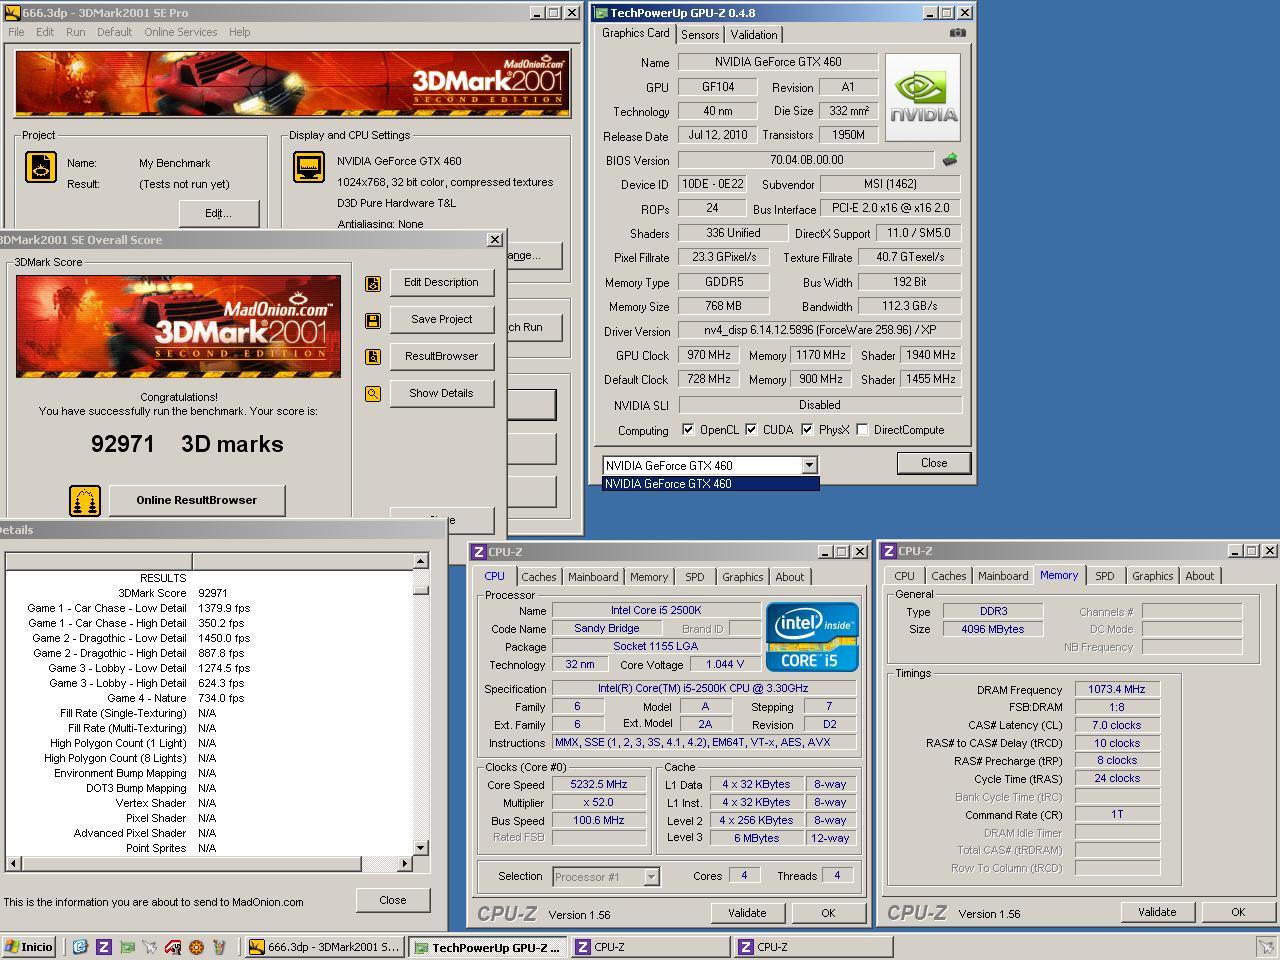
Task: Click the Details horizontal scroll left arrow
Action: click(x=14, y=864)
